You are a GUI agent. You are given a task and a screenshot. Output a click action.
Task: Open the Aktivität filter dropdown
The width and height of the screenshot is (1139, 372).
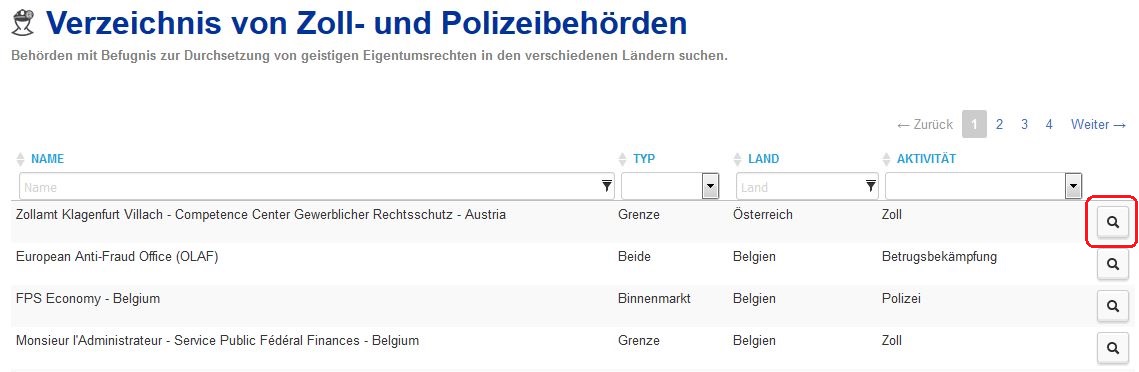click(984, 187)
